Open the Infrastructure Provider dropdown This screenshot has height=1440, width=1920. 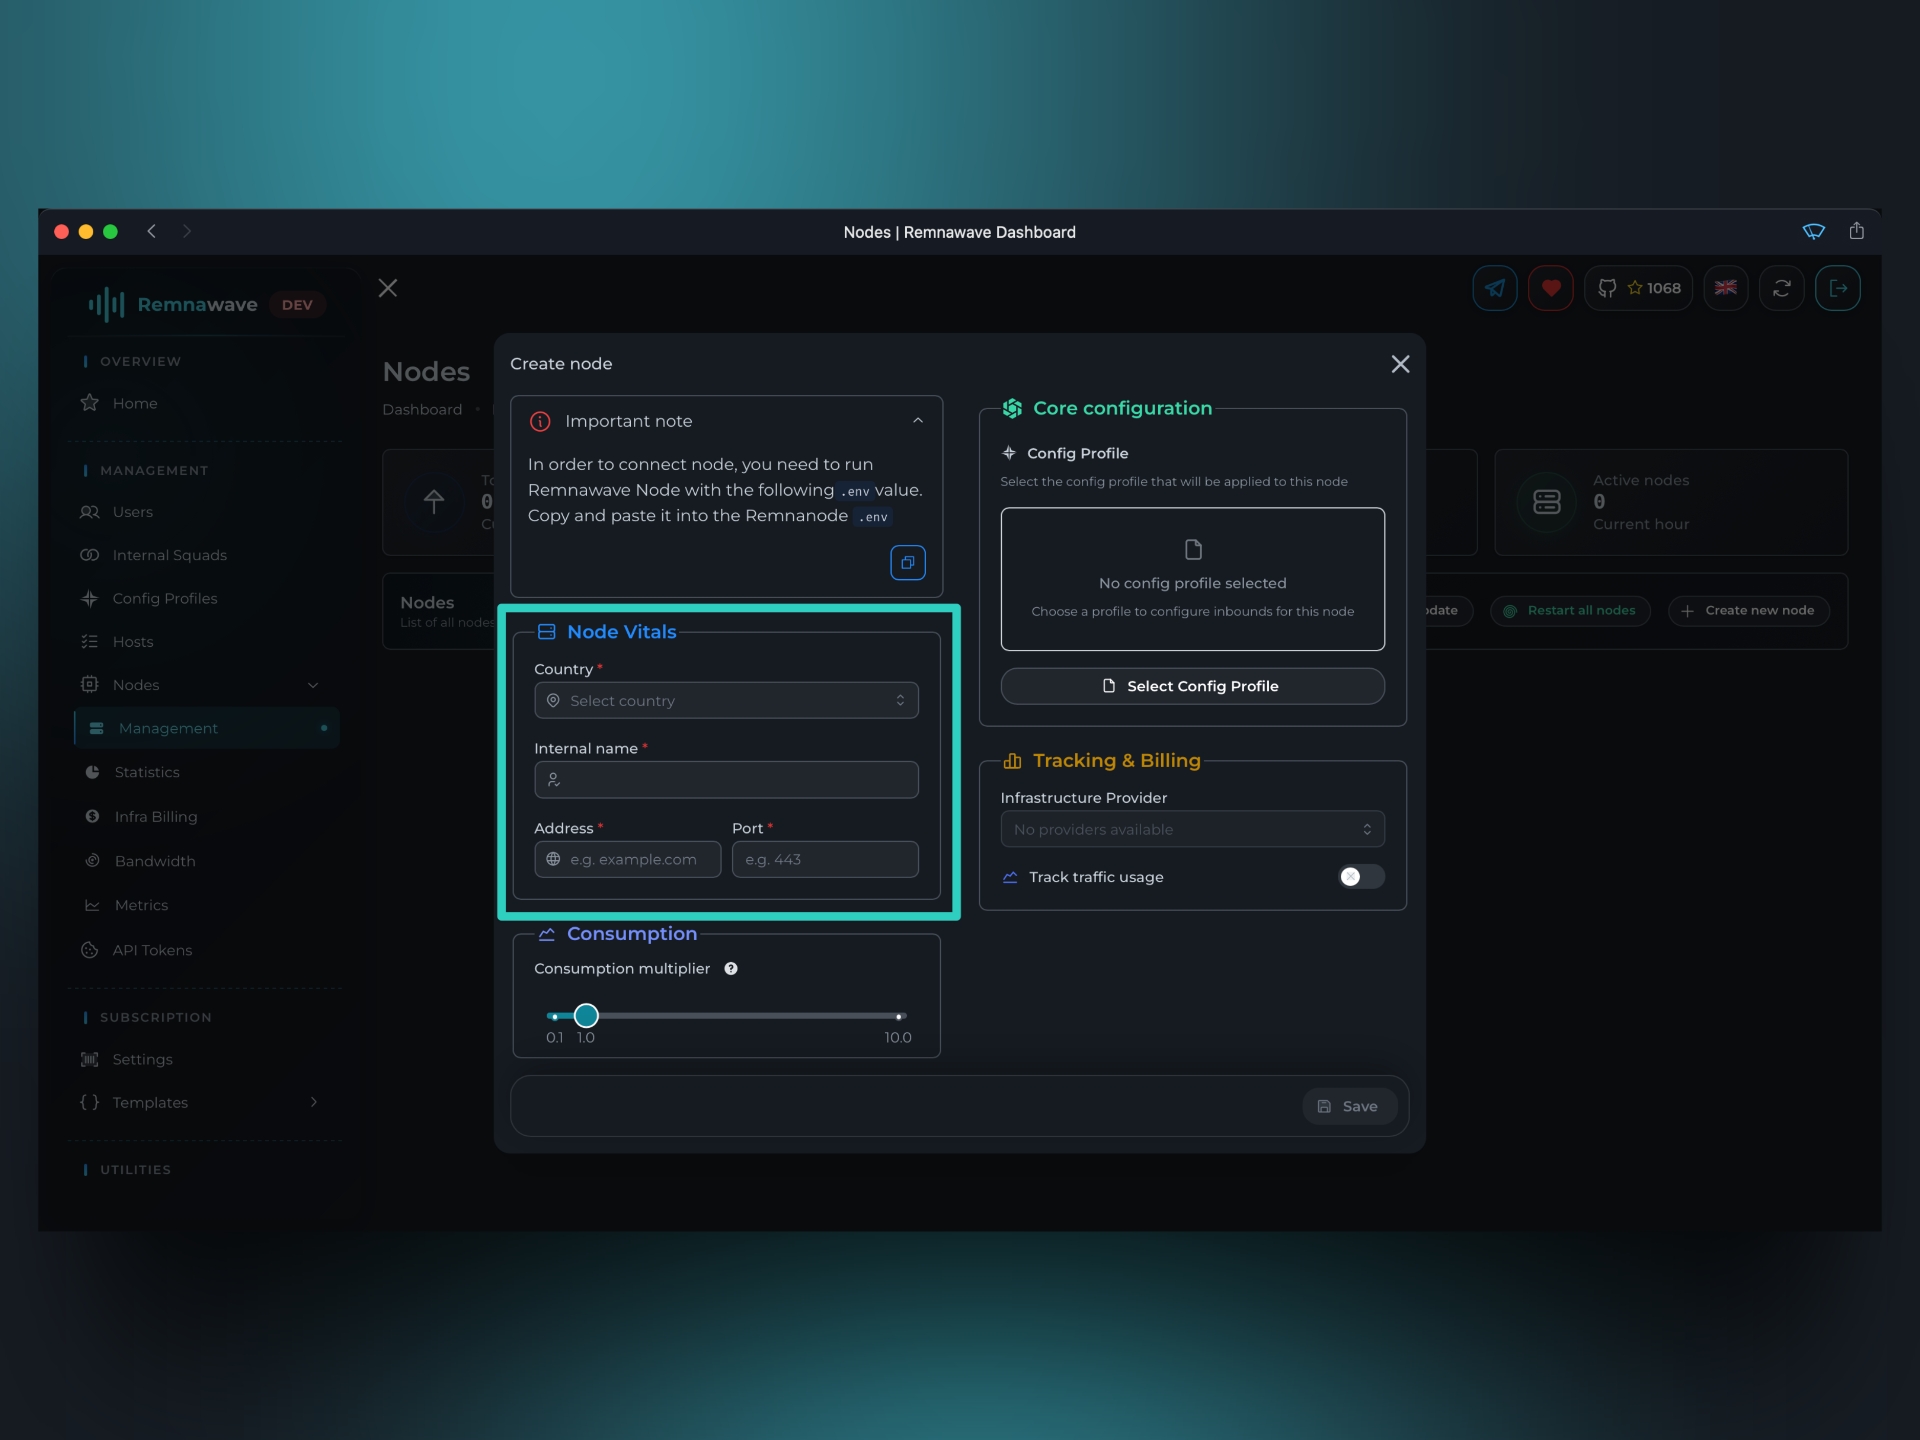(x=1192, y=829)
